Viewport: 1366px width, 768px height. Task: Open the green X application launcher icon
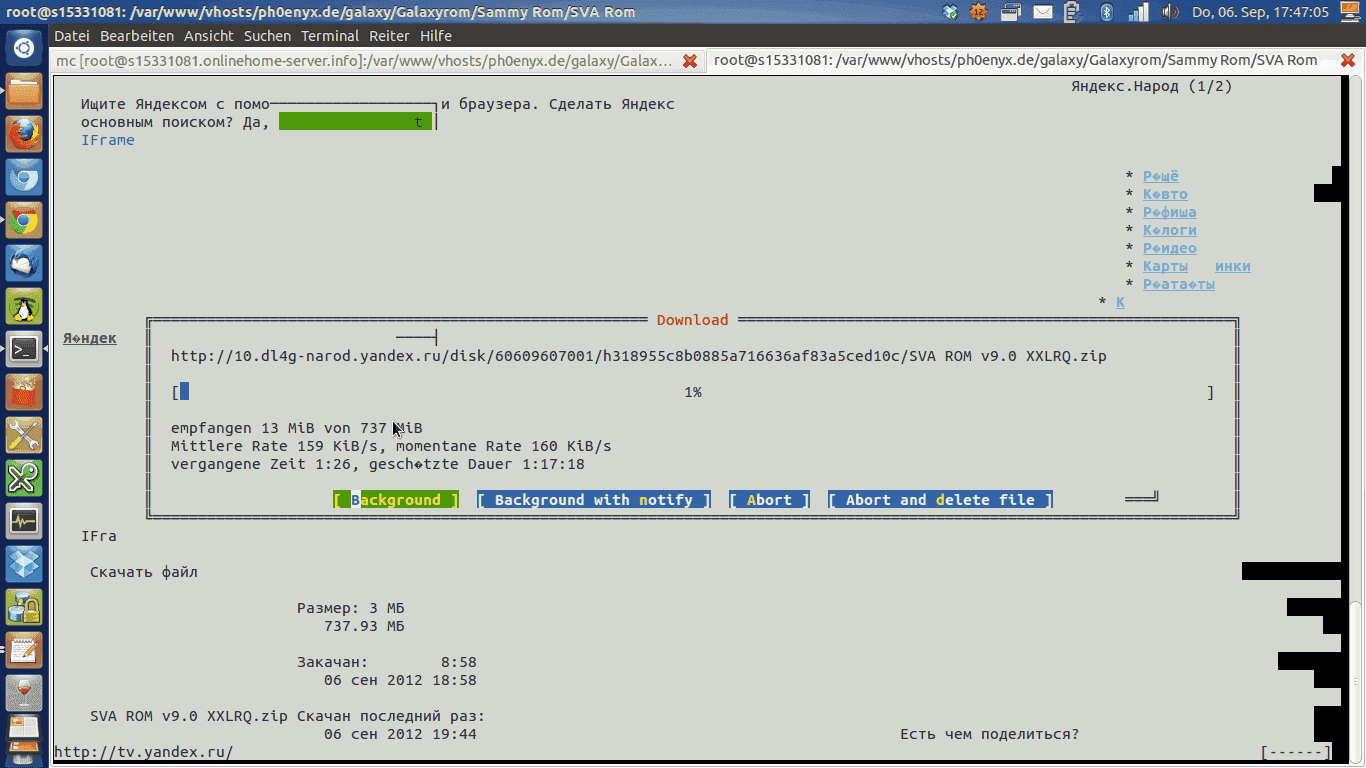[x=24, y=478]
